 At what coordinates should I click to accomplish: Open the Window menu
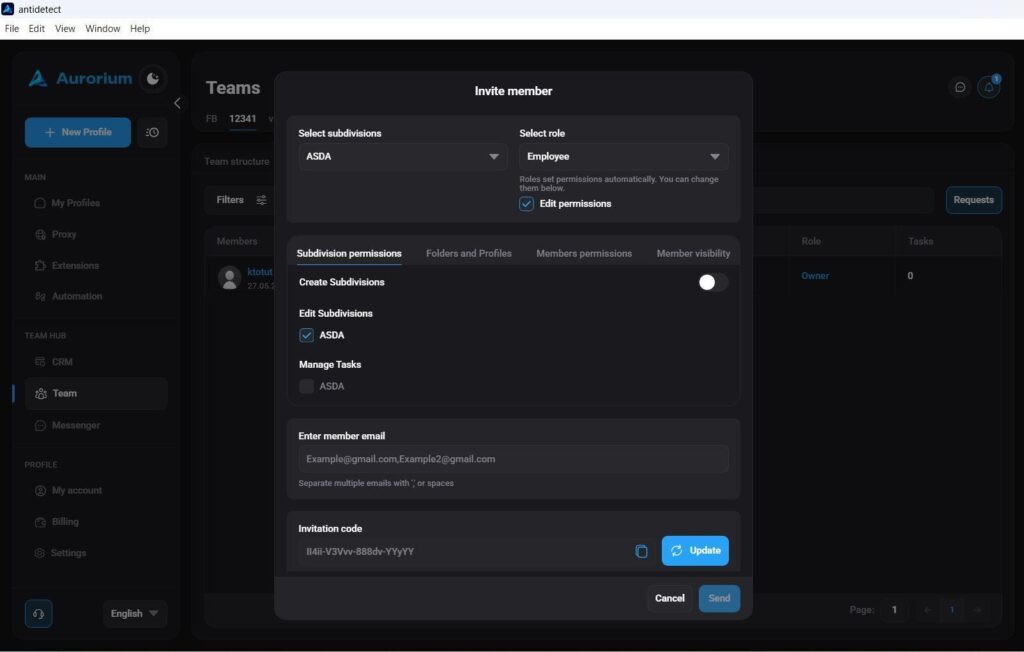pyautogui.click(x=103, y=29)
